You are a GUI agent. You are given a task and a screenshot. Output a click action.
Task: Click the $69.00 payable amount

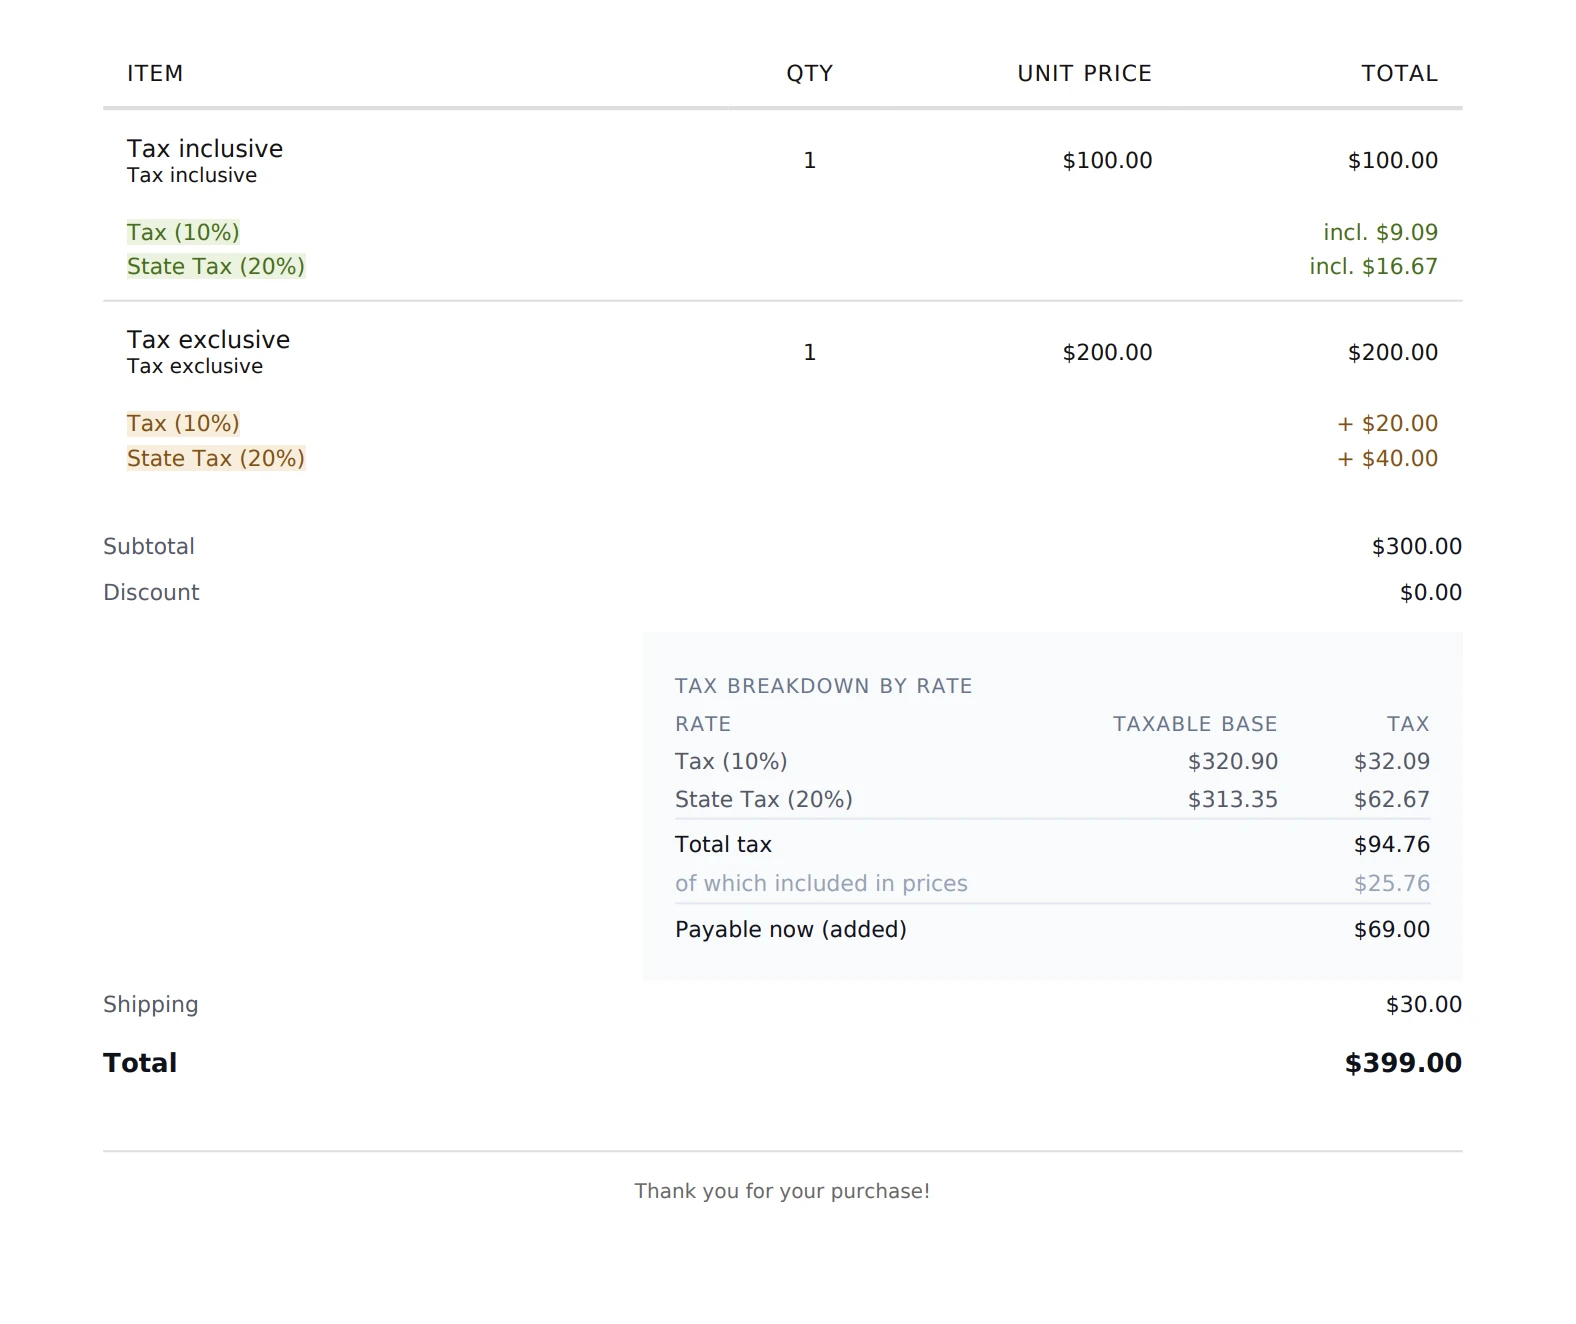[x=1391, y=929]
